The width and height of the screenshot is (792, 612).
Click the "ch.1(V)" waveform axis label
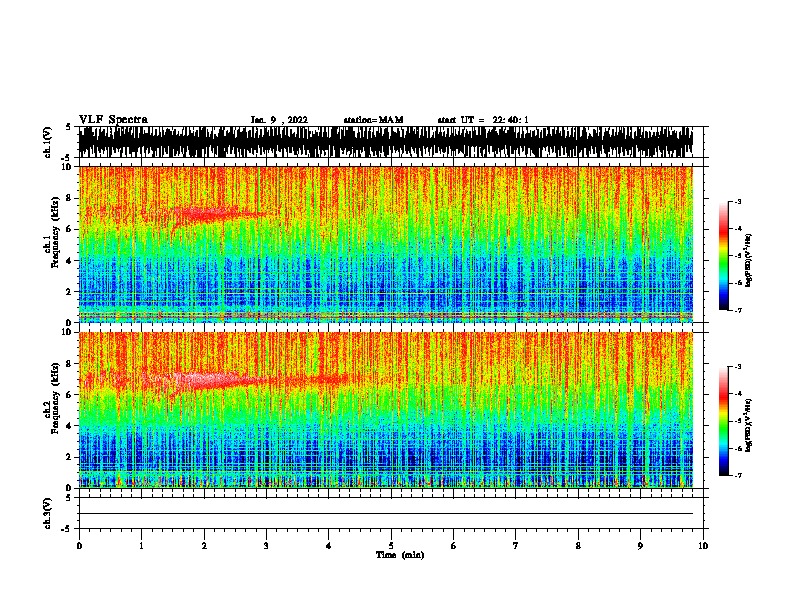coord(48,142)
